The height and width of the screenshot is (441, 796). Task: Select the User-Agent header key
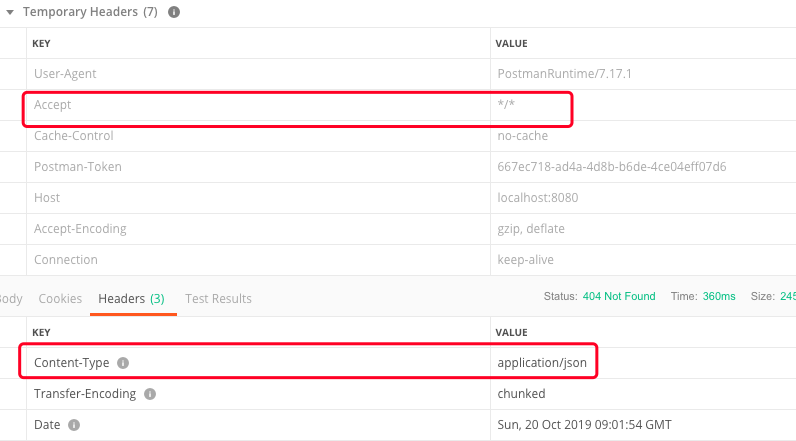point(65,74)
